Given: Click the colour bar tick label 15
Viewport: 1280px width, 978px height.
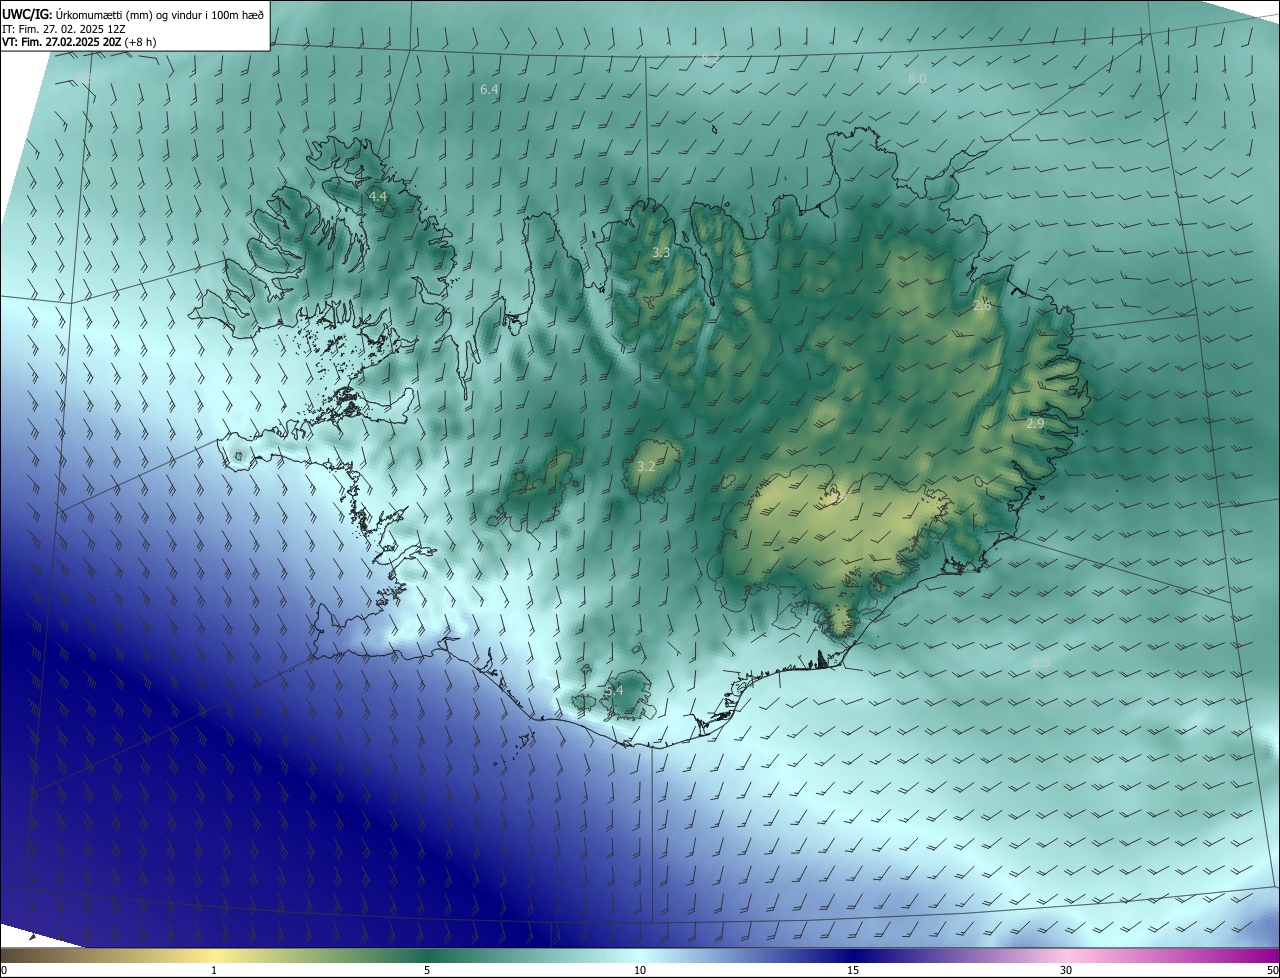Looking at the screenshot, I should 853,970.
